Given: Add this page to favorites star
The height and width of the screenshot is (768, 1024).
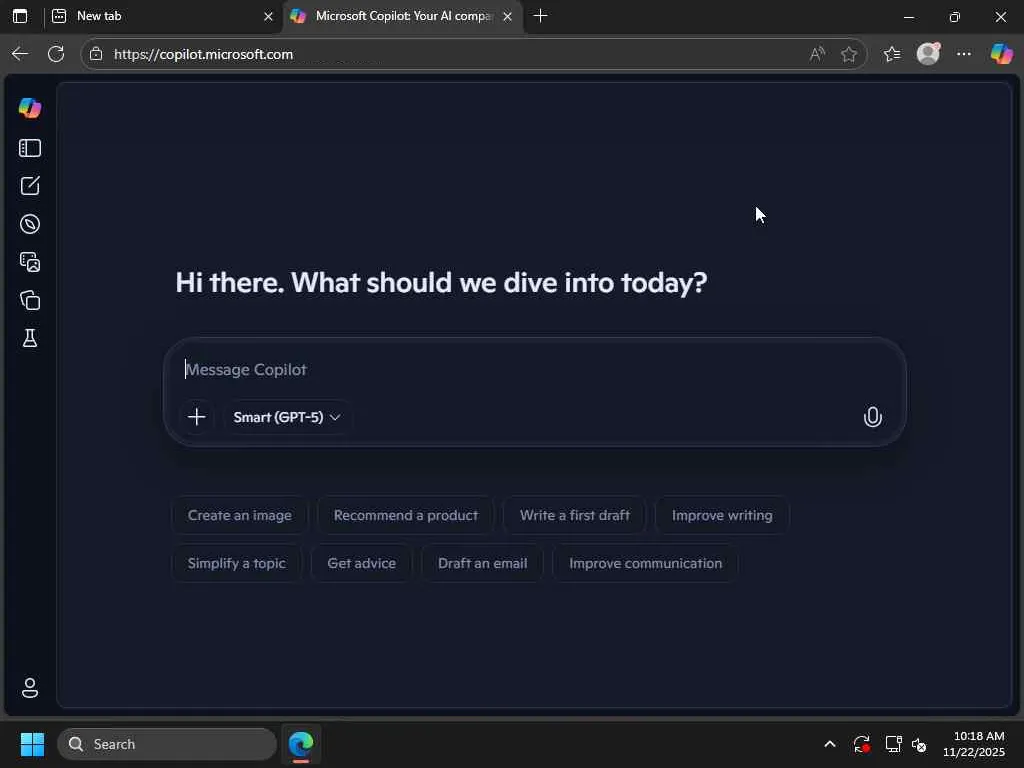Looking at the screenshot, I should coord(849,54).
